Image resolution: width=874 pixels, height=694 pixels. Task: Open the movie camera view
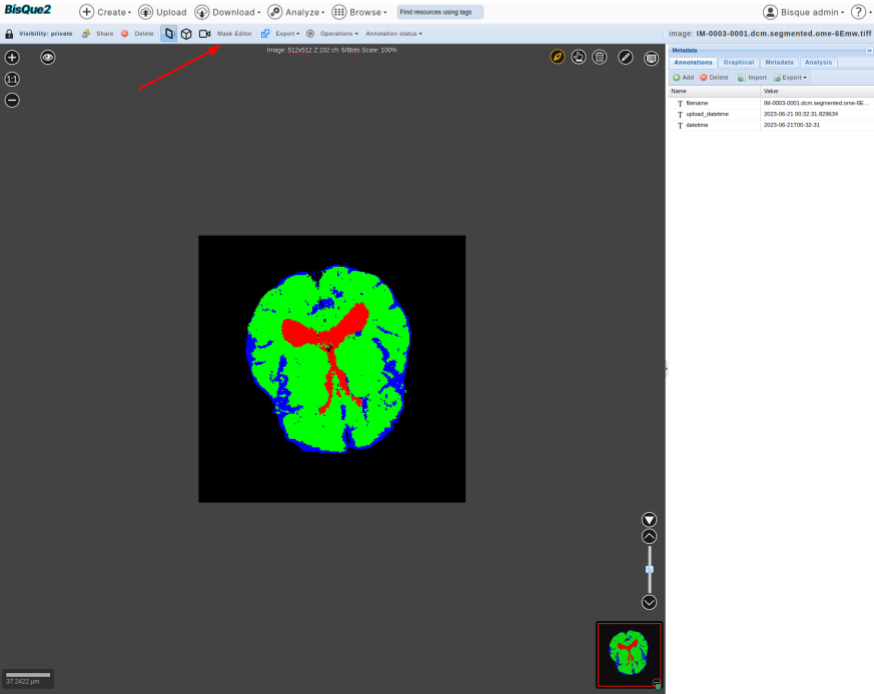point(204,34)
